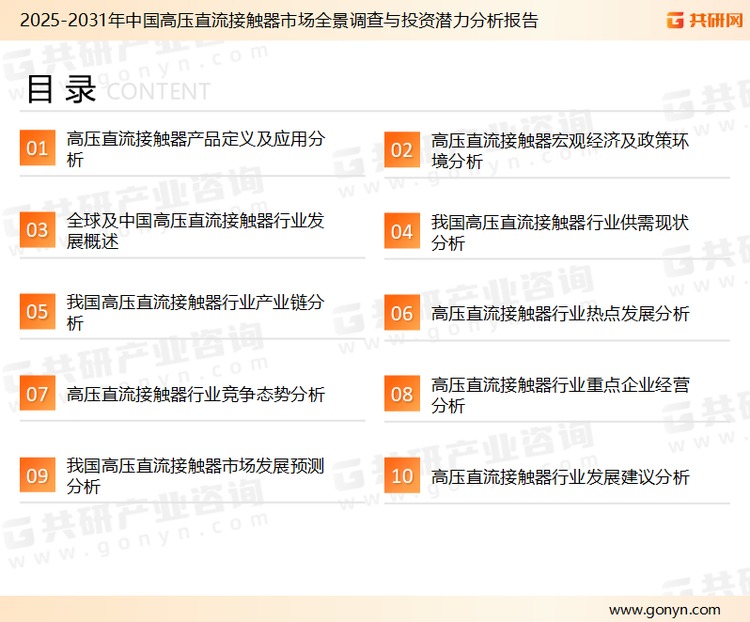Click the orange 10 number badge
750x622 pixels.
(x=402, y=476)
